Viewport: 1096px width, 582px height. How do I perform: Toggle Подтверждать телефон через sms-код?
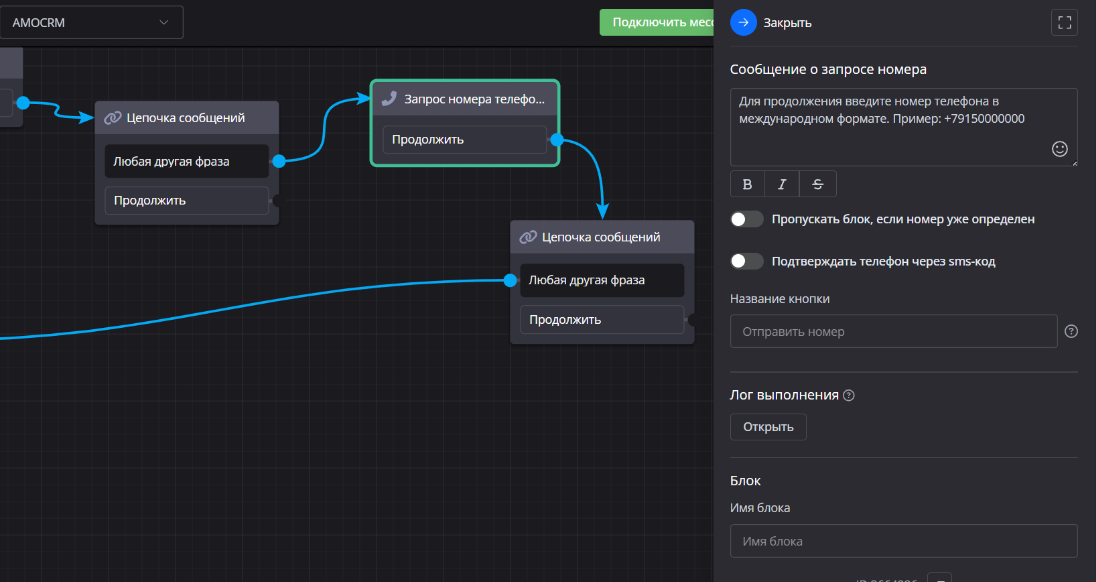pyautogui.click(x=747, y=261)
